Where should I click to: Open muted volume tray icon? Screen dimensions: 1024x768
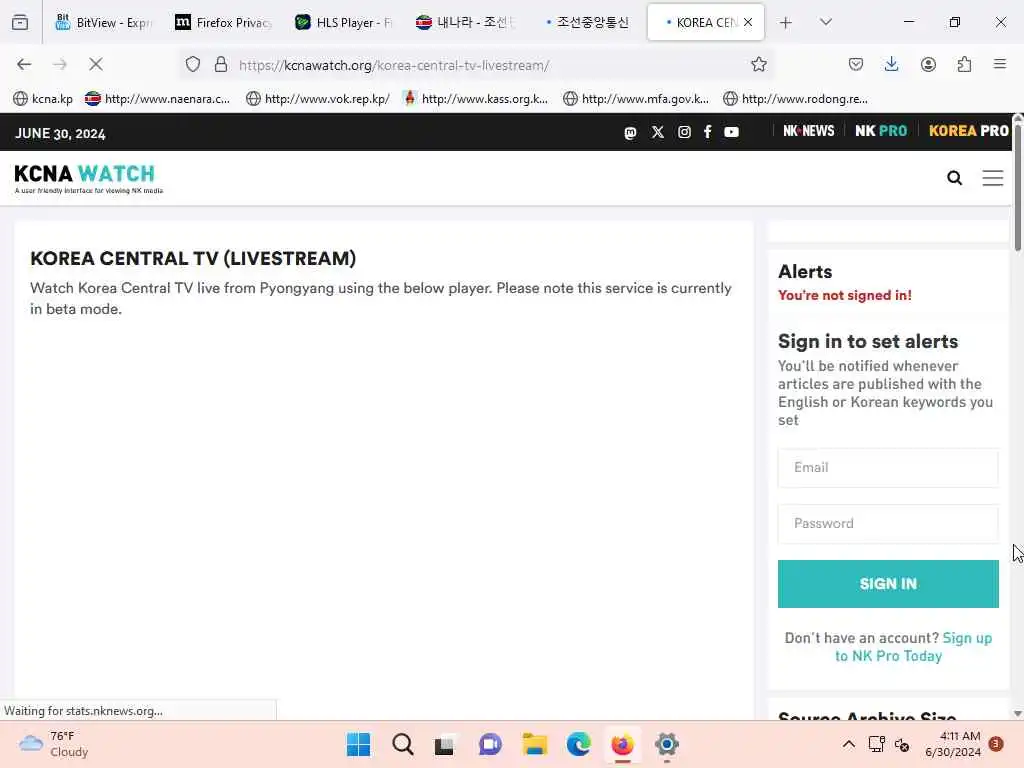(x=902, y=744)
